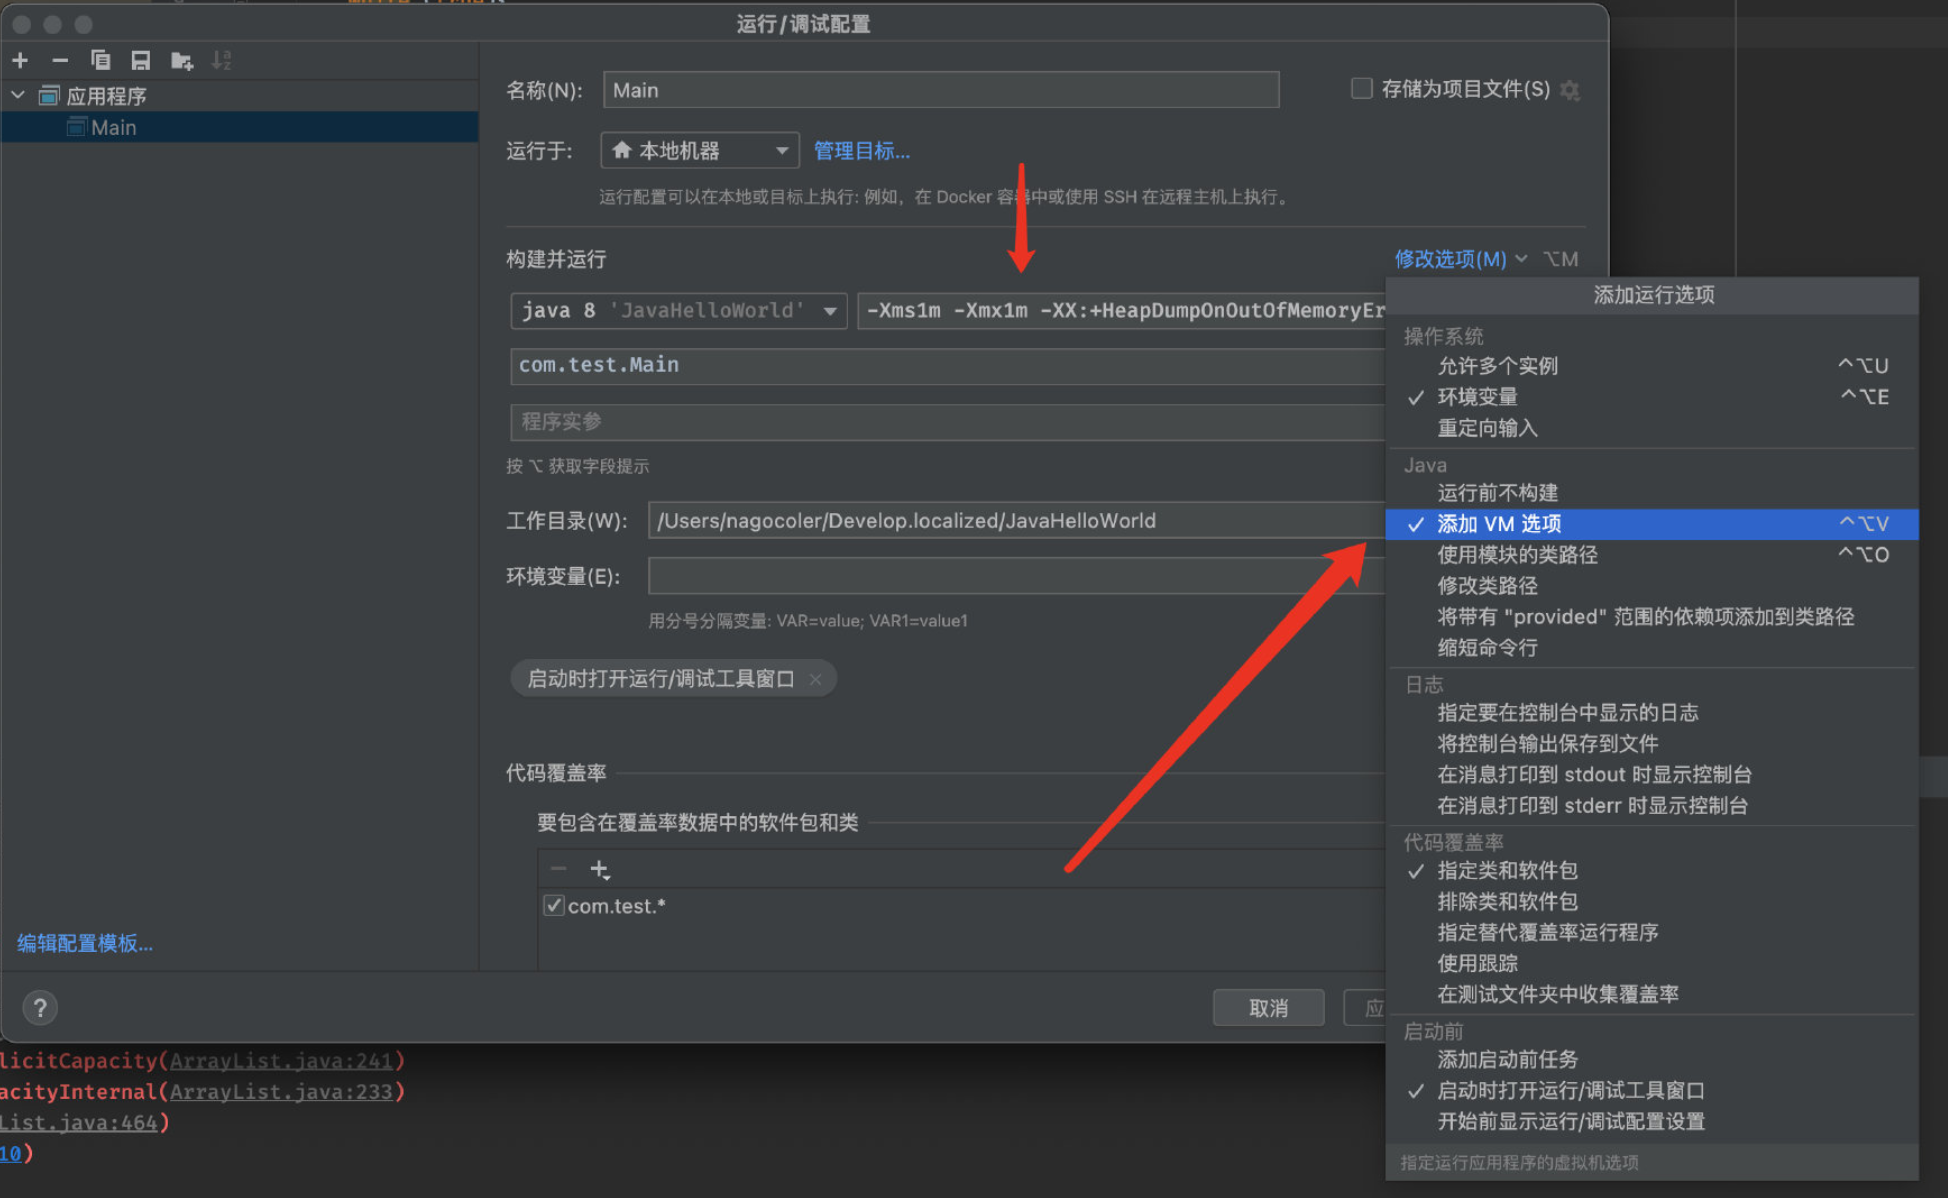Choose 允许多个实例 from the menu
The height and width of the screenshot is (1198, 1948).
pos(1652,366)
